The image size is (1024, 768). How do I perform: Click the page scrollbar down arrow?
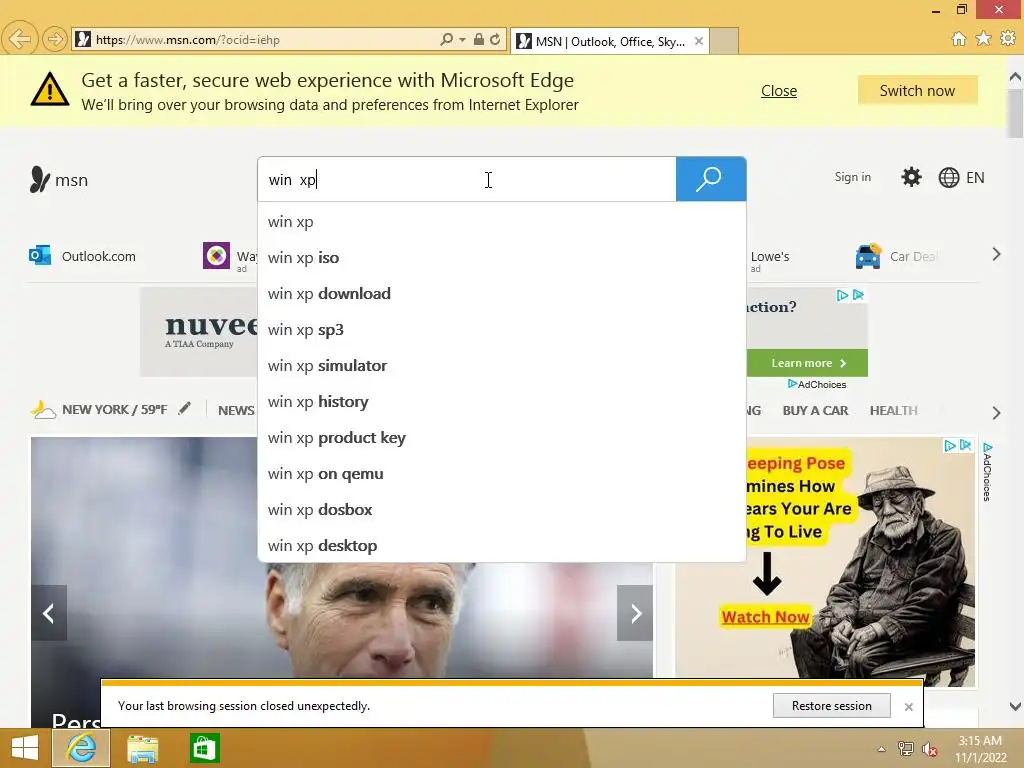pos(1015,706)
